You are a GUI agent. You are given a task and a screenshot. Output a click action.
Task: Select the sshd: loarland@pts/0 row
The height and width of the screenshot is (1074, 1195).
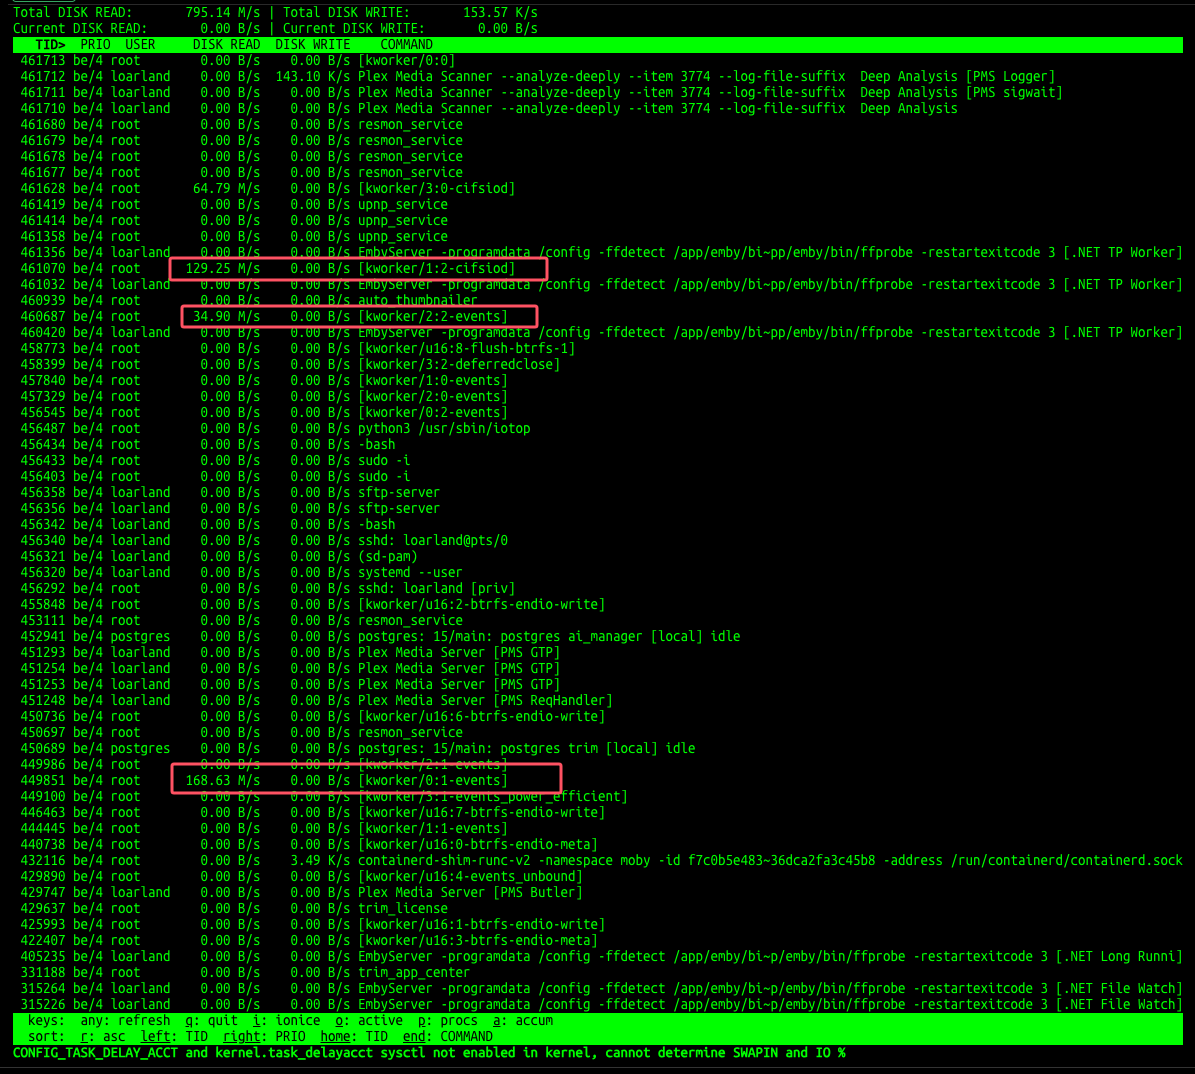click(598, 541)
